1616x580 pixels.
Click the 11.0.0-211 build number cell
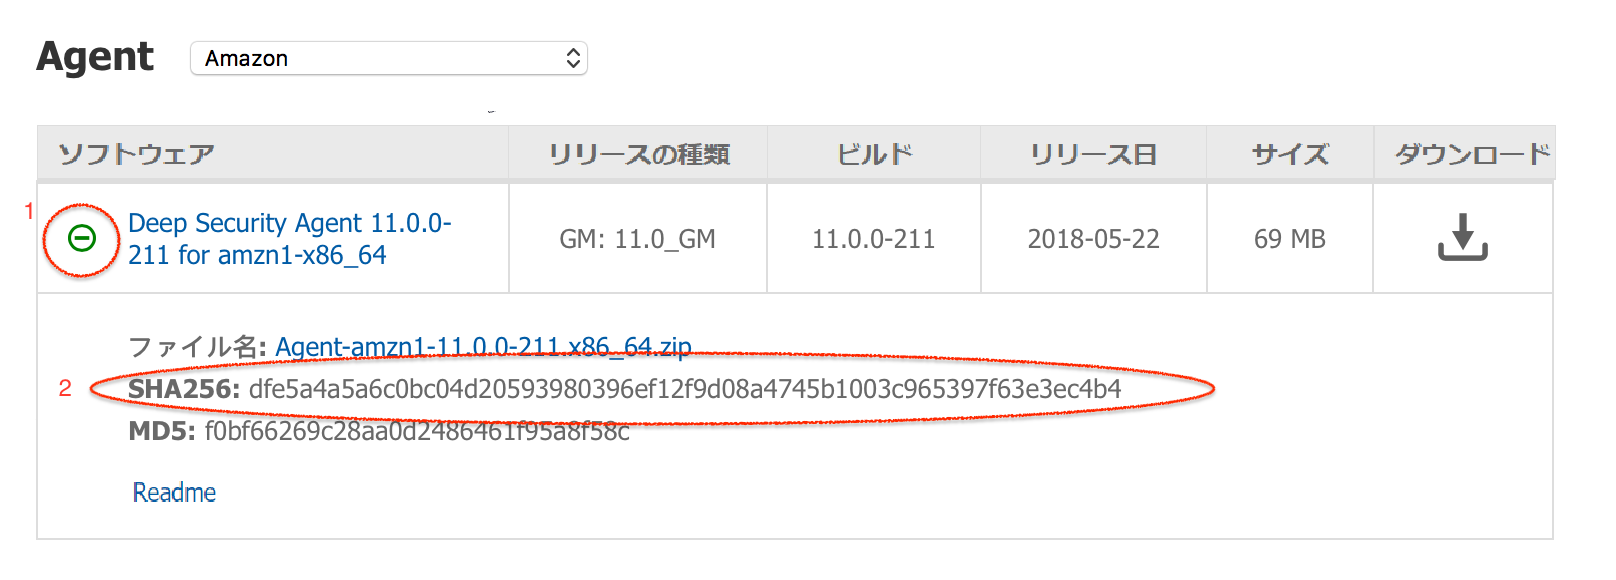873,239
